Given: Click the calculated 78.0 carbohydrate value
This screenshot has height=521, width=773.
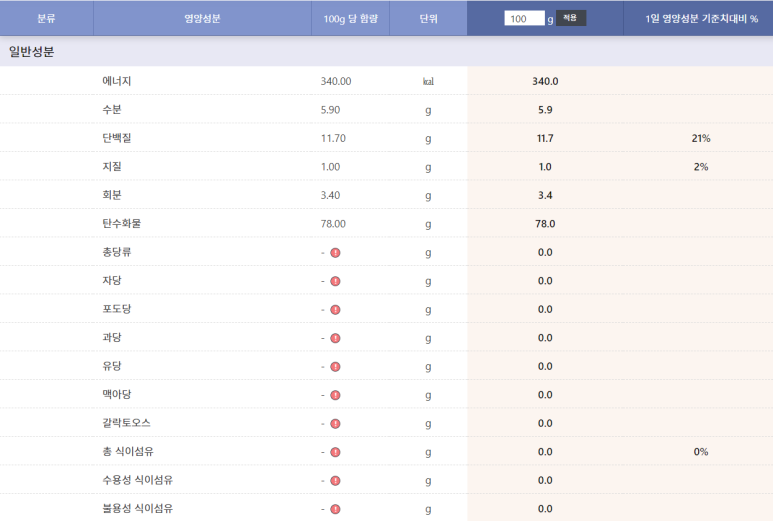Looking at the screenshot, I should (x=545, y=224).
